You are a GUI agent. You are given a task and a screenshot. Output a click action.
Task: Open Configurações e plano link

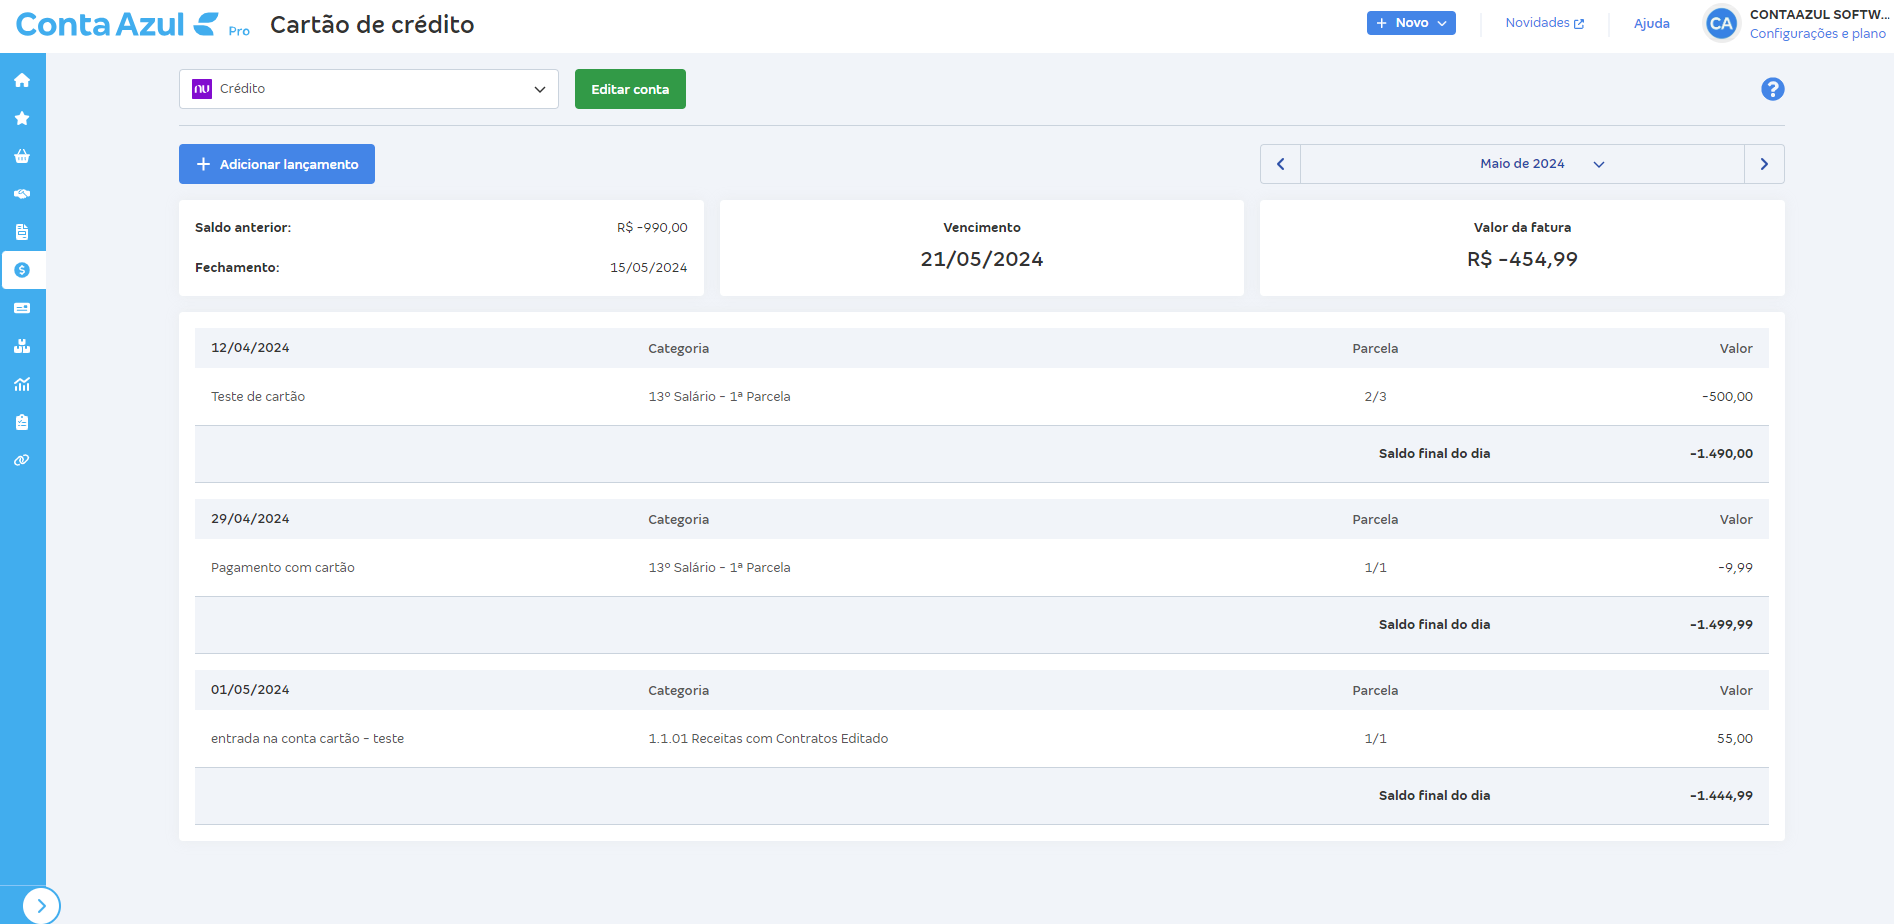1817,33
